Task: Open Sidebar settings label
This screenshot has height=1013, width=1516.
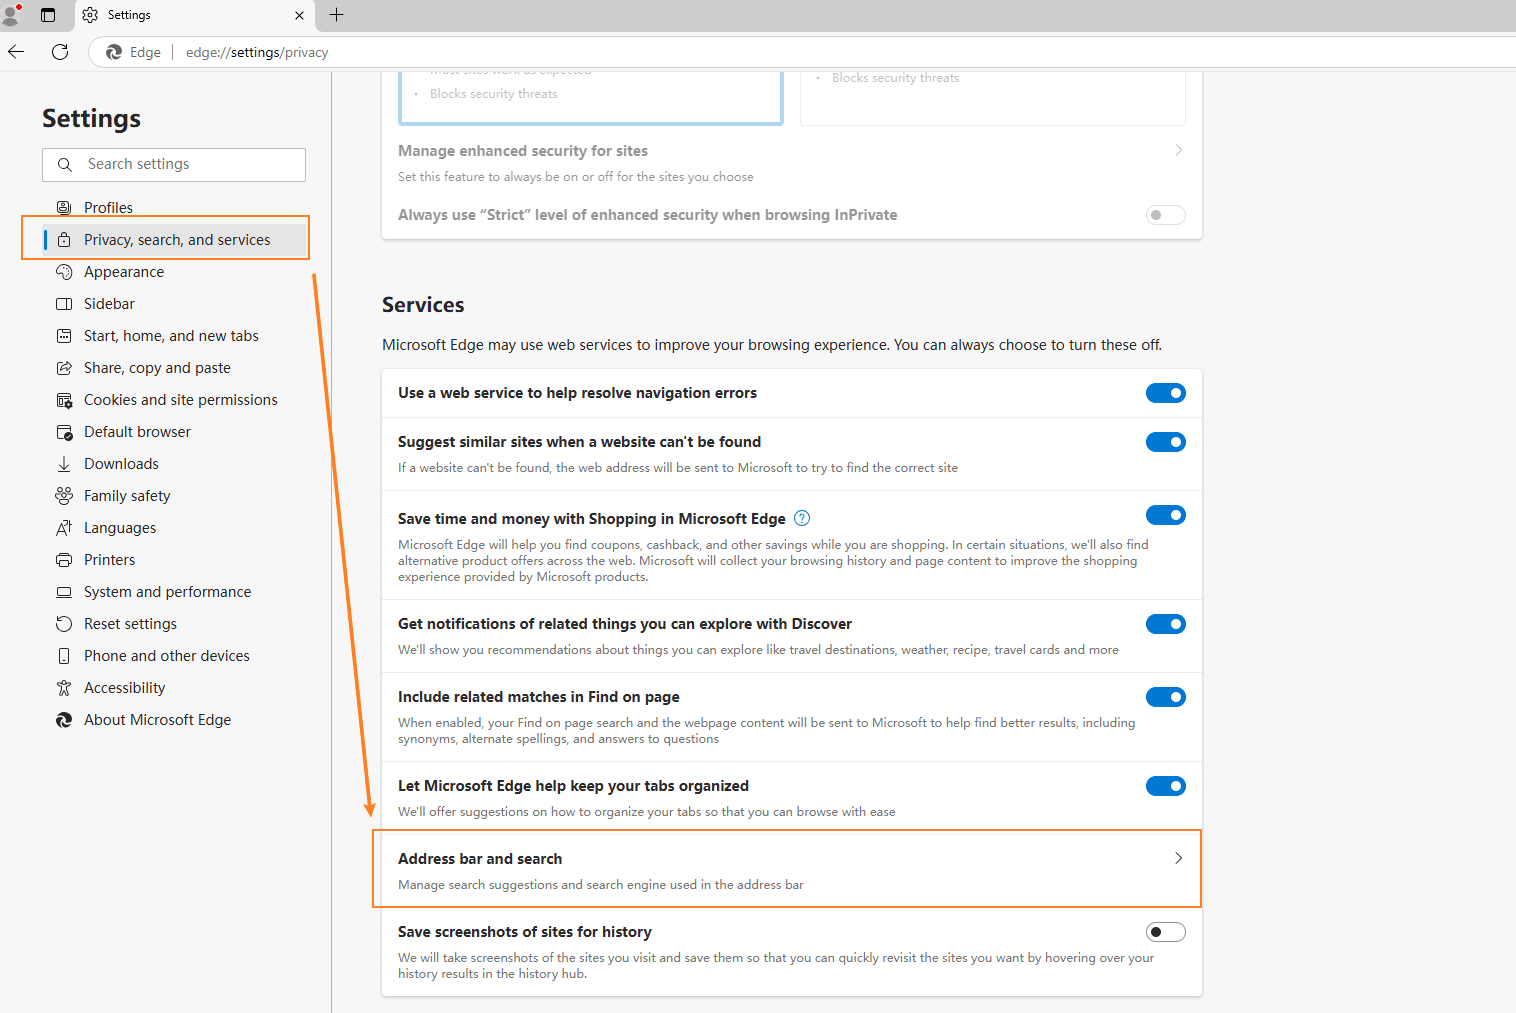Action: click(x=109, y=304)
